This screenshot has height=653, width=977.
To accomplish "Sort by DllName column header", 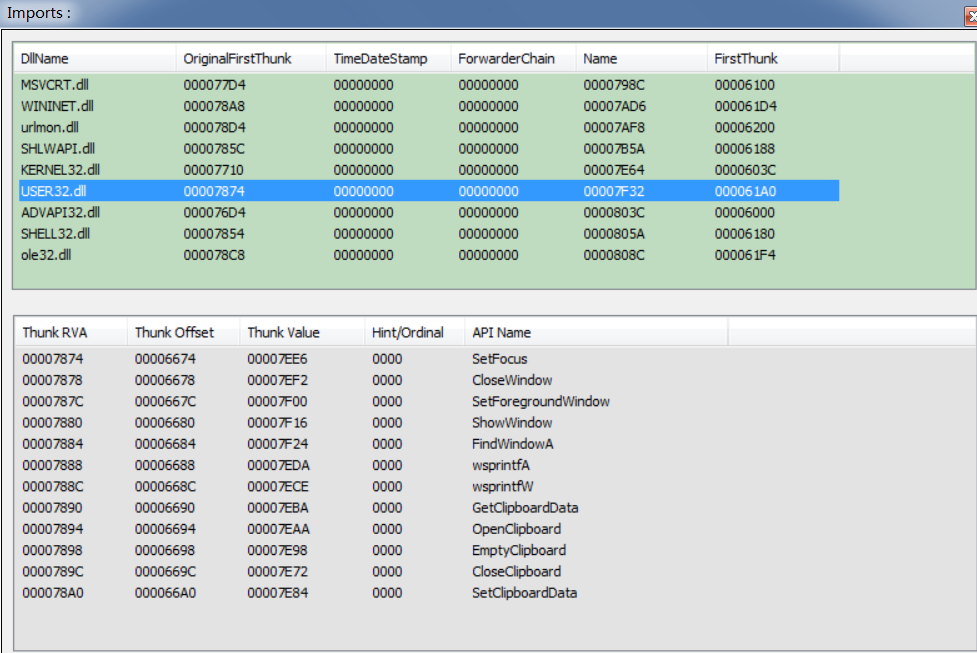I will [94, 59].
